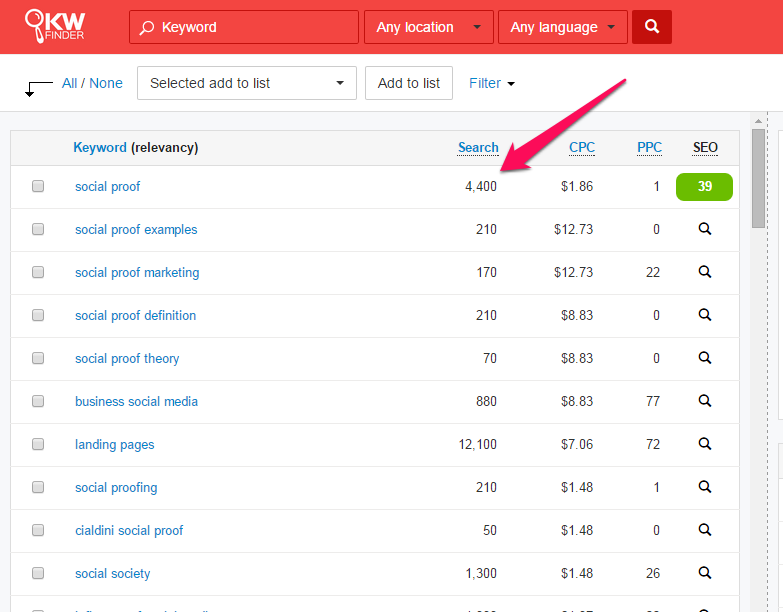The height and width of the screenshot is (612, 783).
Task: Expand the Any language dropdown
Action: coord(562,27)
